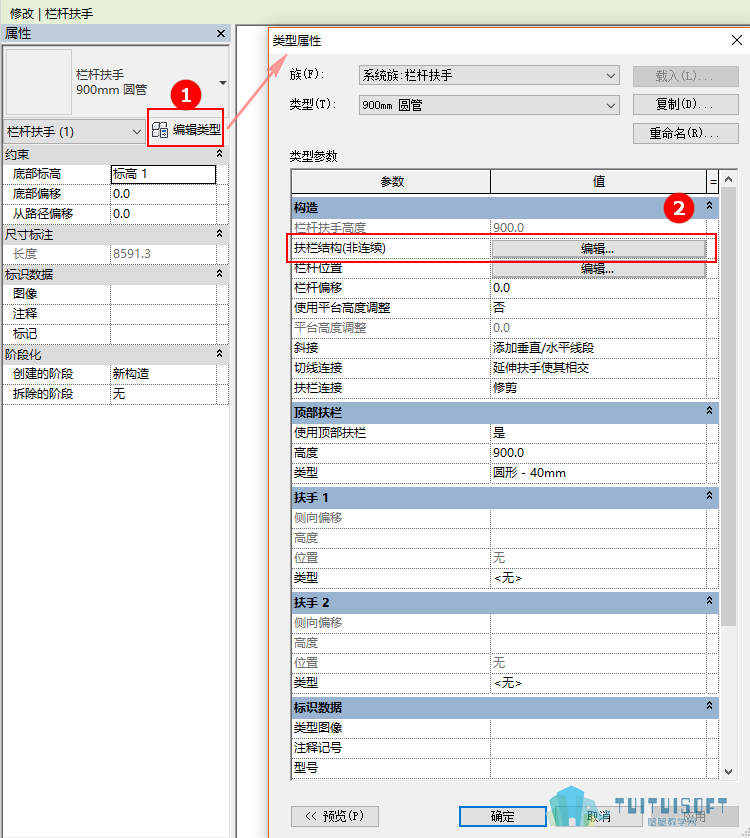Click the 复制(D)... duplicate button
This screenshot has width=750, height=838.
pyautogui.click(x=685, y=104)
